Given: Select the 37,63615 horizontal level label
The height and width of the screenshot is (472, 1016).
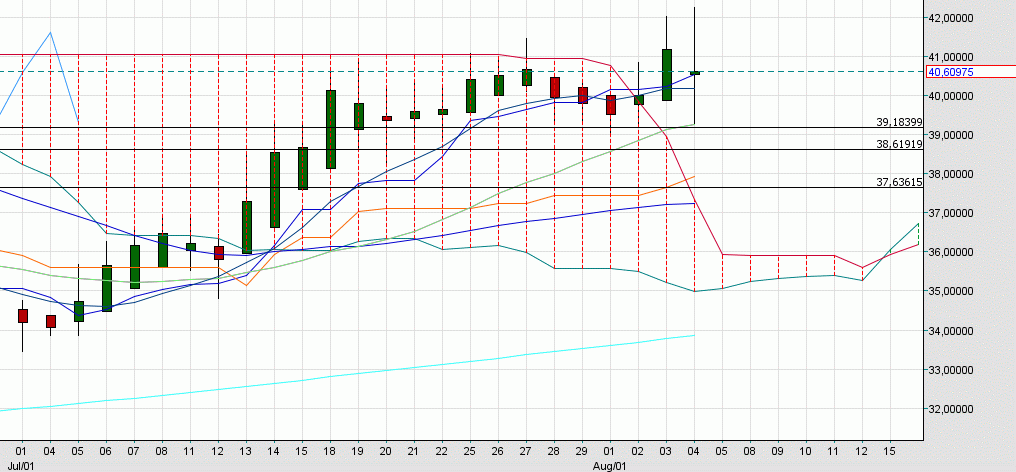Looking at the screenshot, I should point(899,182).
